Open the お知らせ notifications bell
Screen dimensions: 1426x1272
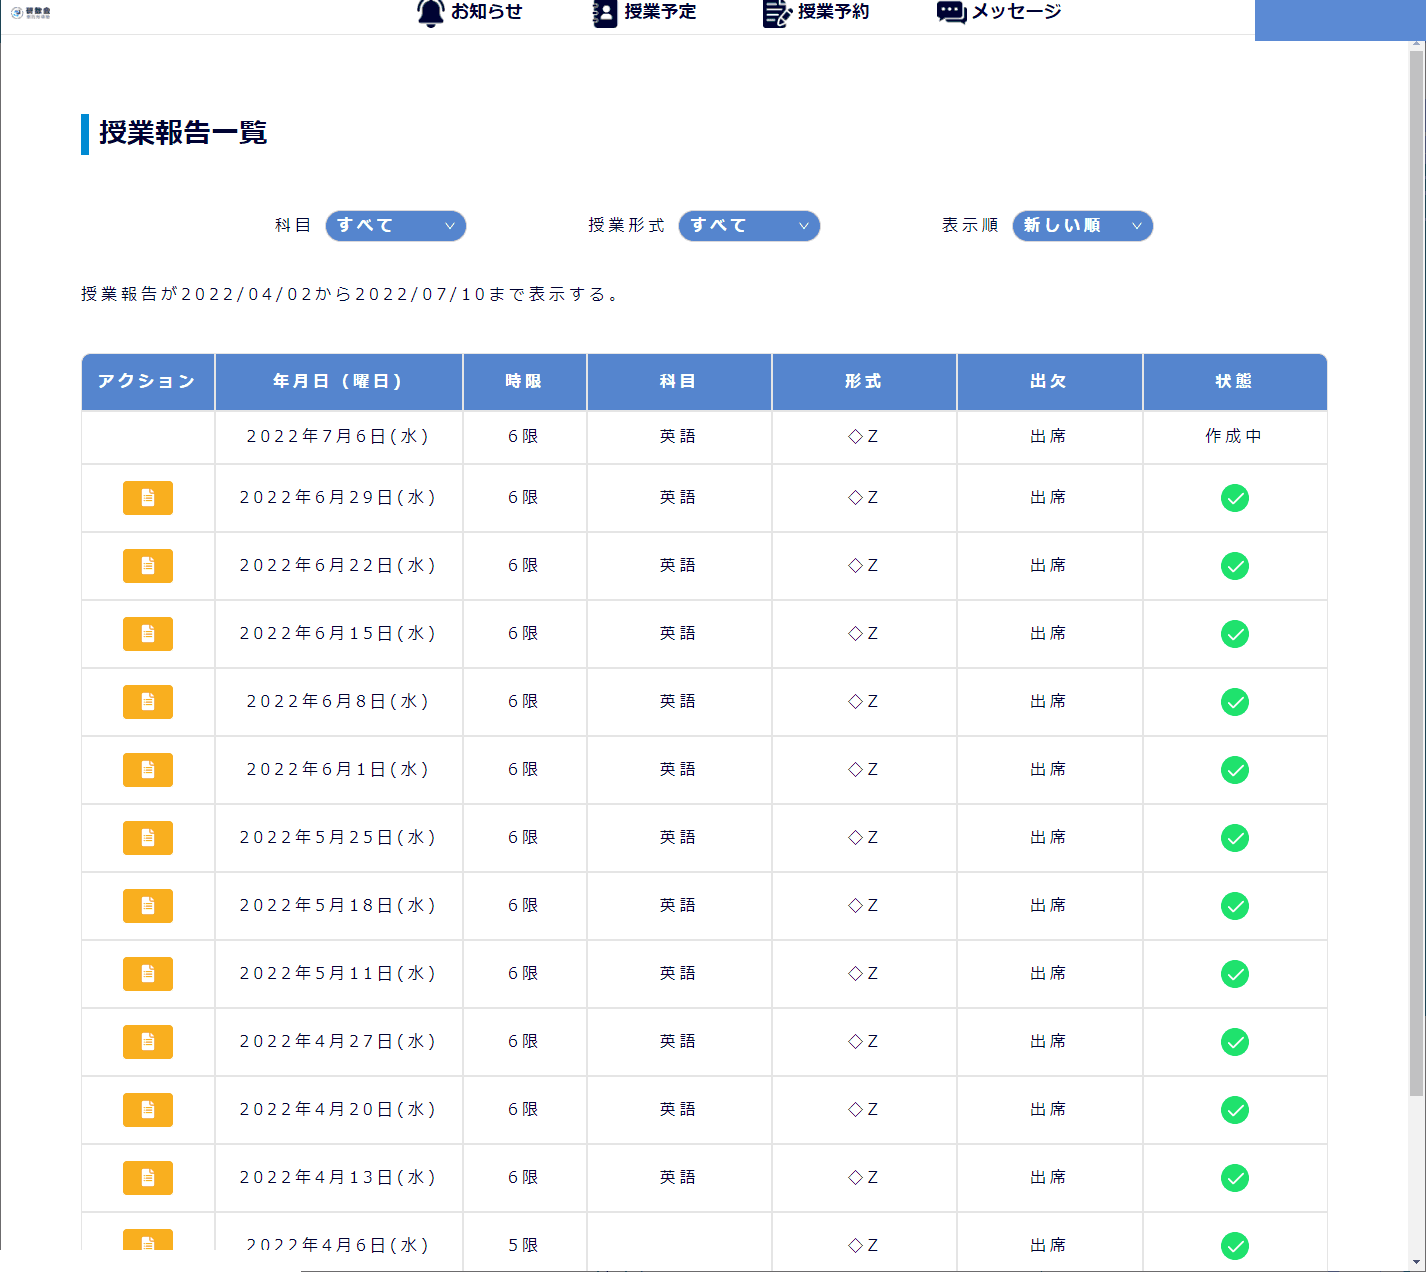(431, 13)
